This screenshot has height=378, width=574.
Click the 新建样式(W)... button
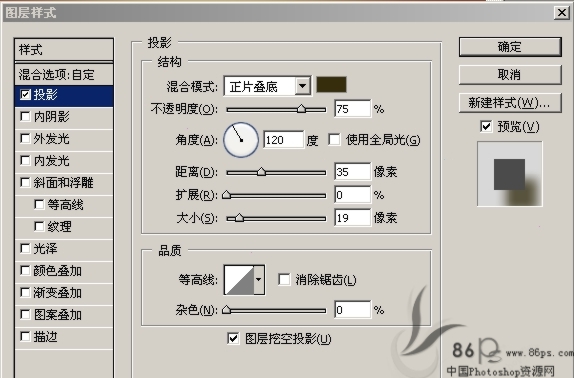point(510,103)
